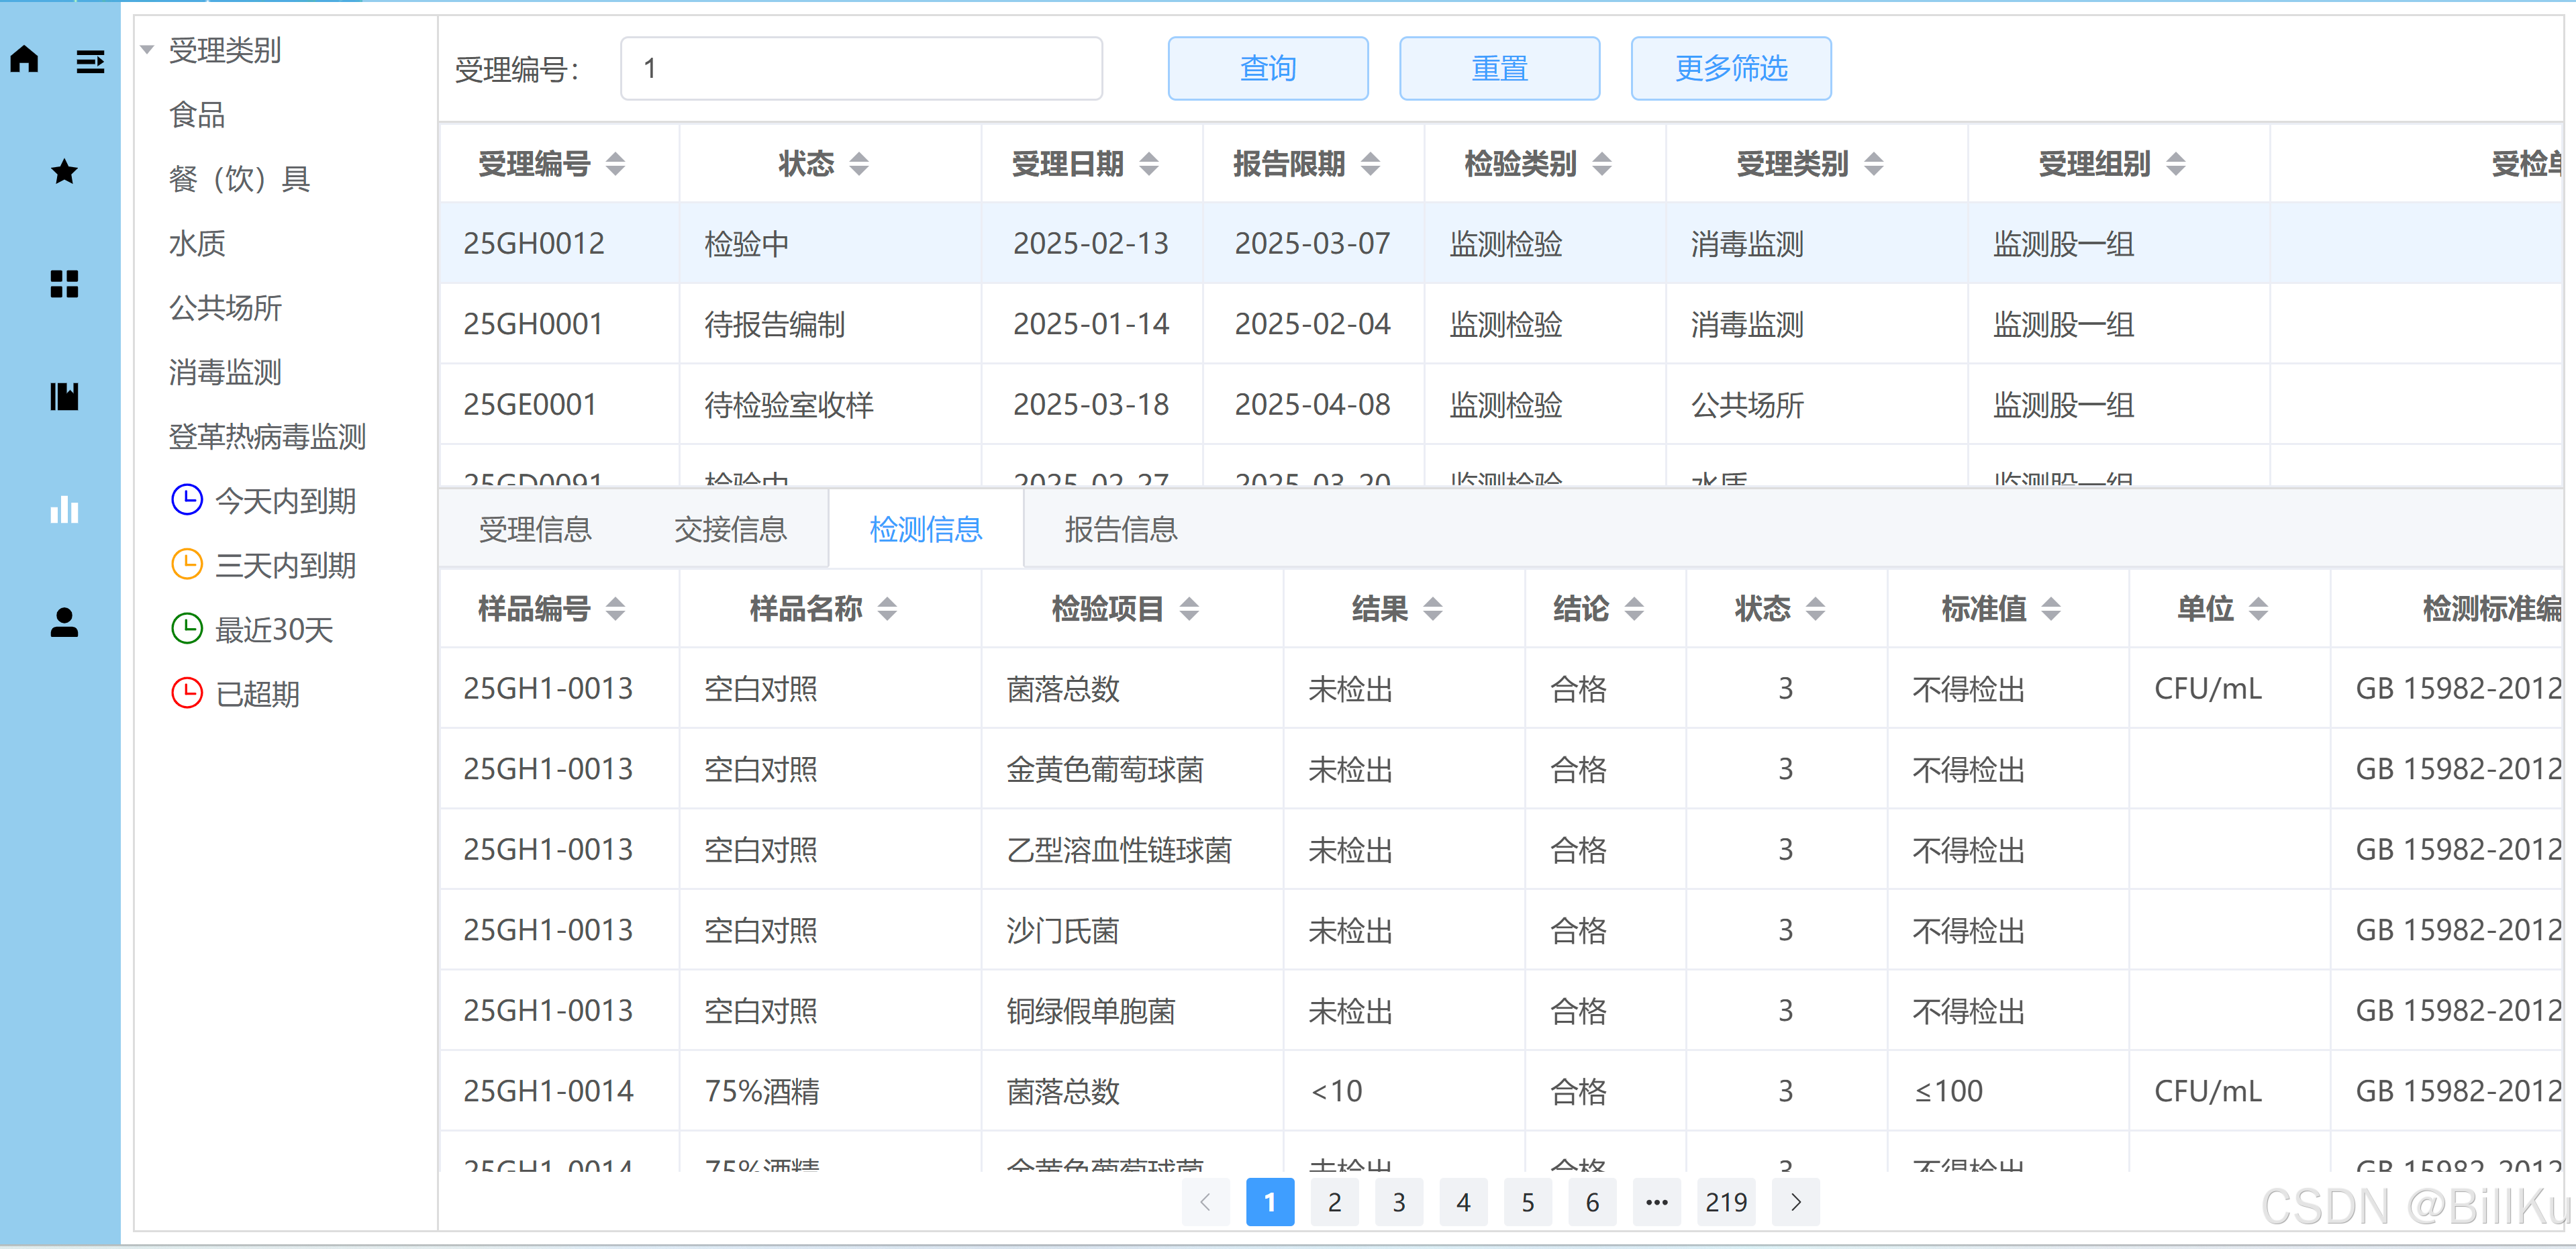Go to the next page arrow
The image size is (2576, 1249).
tap(1795, 1201)
